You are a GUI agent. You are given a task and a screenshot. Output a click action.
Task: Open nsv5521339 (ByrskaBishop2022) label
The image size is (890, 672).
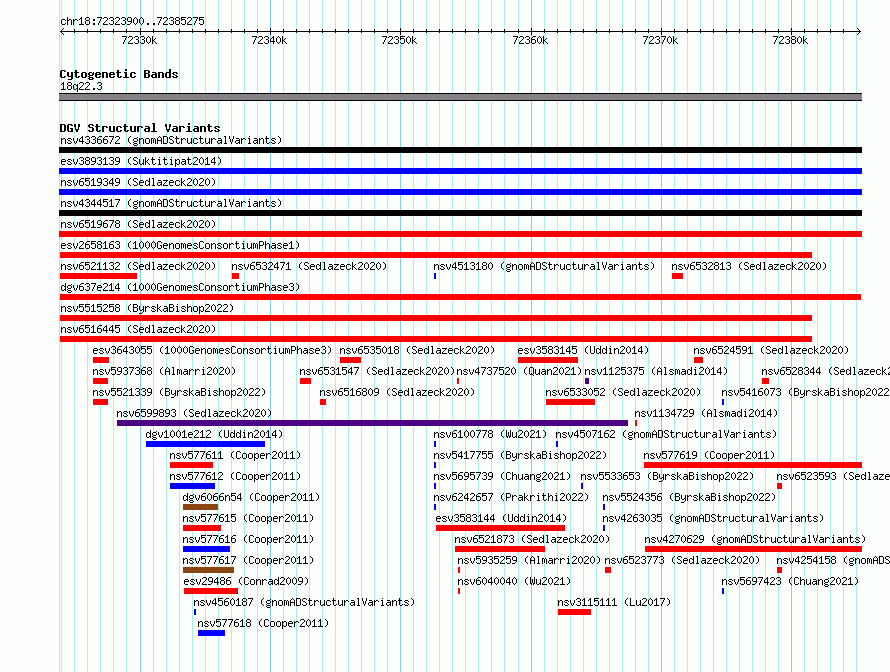(x=179, y=392)
